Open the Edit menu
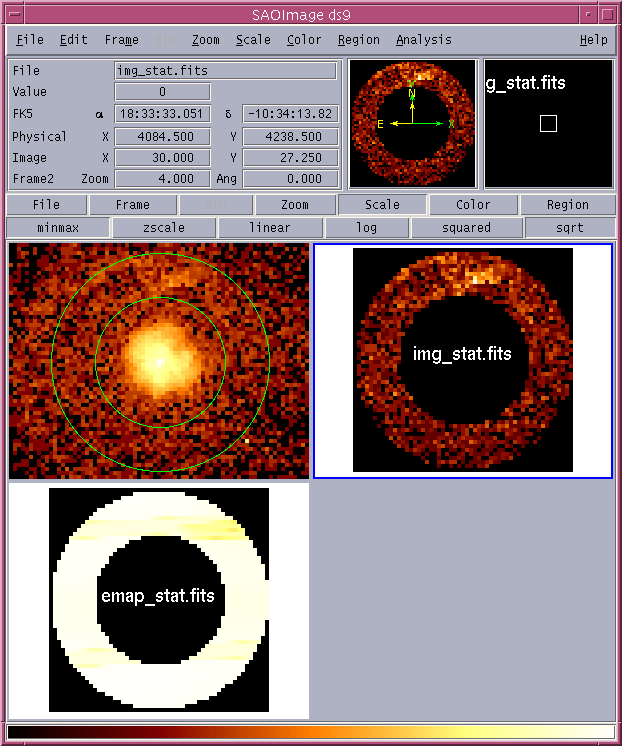Image resolution: width=622 pixels, height=746 pixels. tap(73, 40)
